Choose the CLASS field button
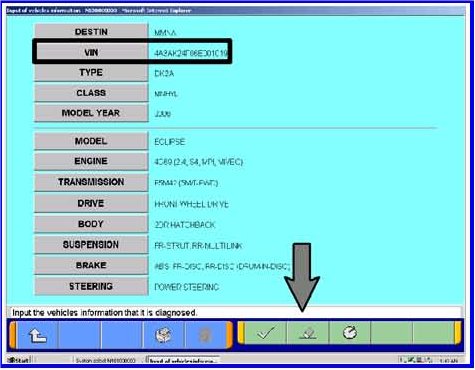 coord(91,93)
